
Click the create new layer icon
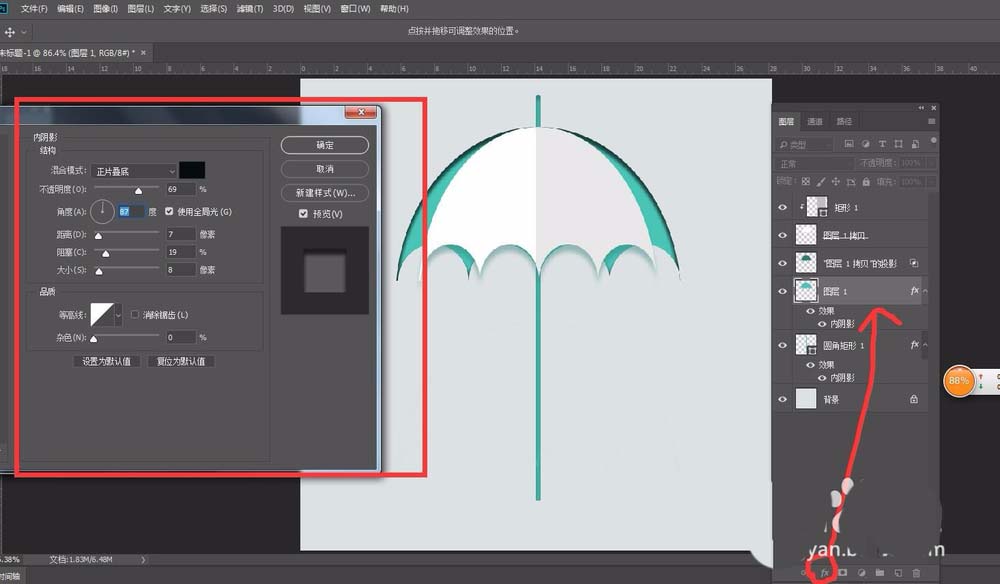pyautogui.click(x=897, y=572)
